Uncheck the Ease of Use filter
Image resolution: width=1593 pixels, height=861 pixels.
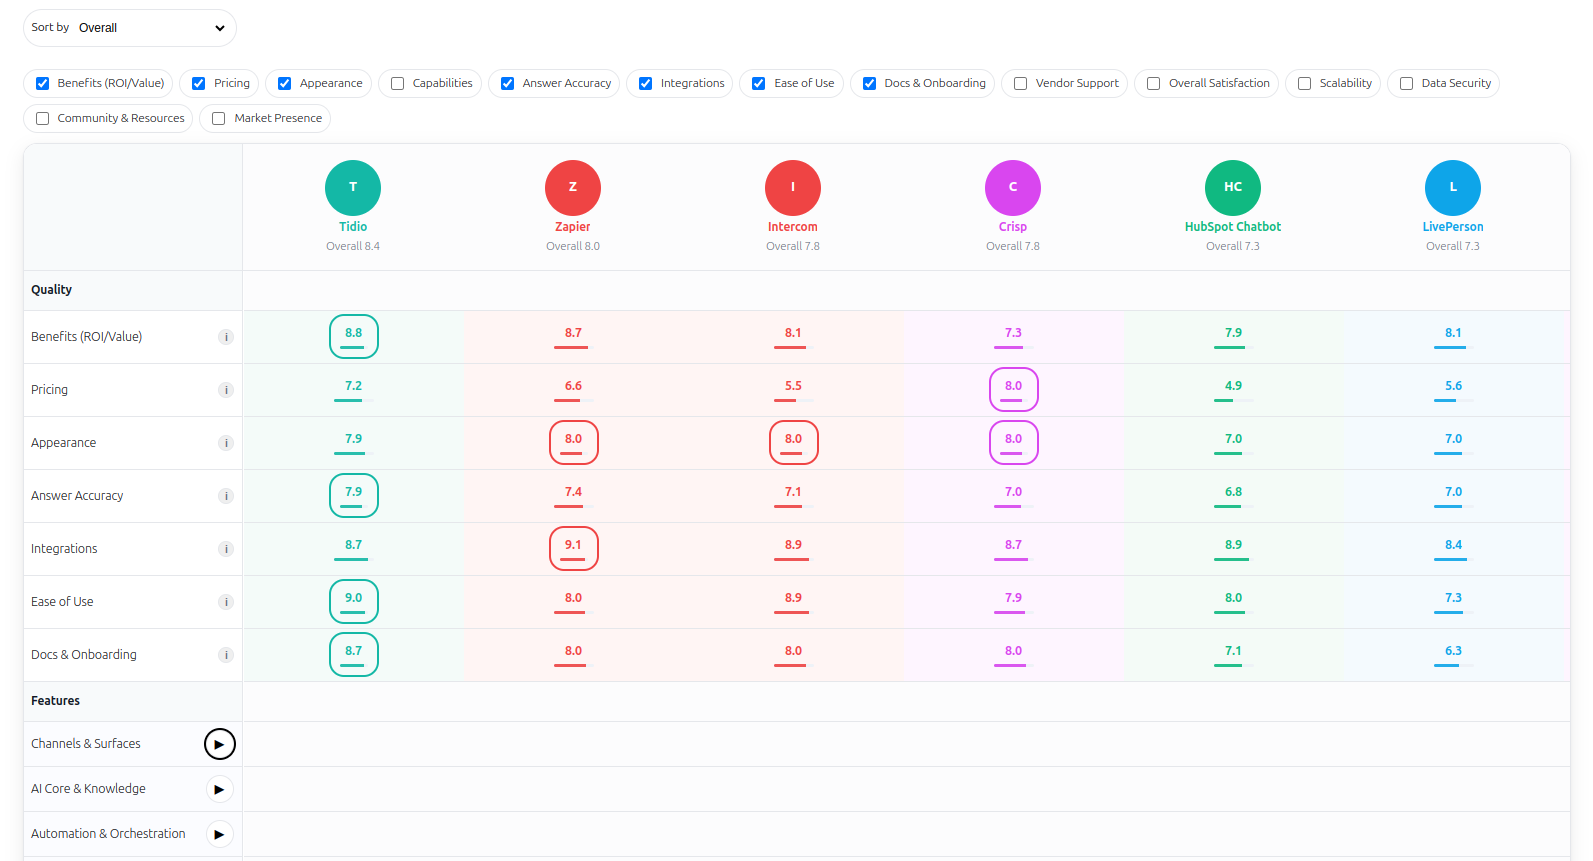(x=759, y=84)
